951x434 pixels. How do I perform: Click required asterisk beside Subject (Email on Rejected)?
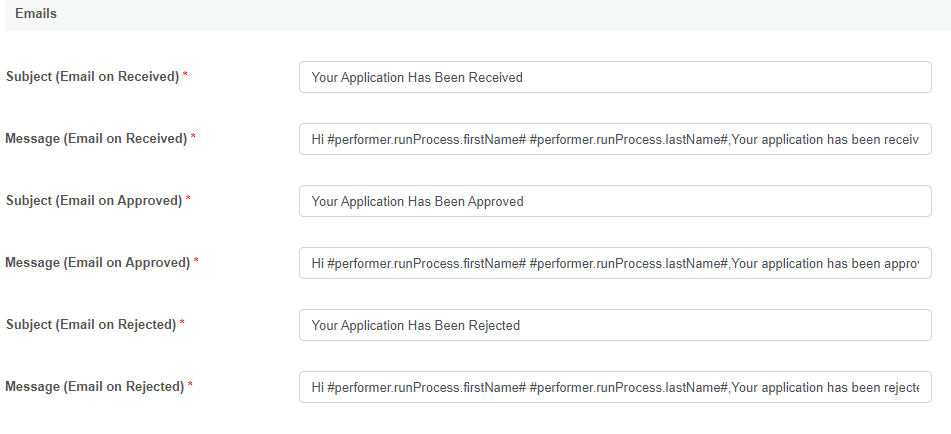coord(183,324)
